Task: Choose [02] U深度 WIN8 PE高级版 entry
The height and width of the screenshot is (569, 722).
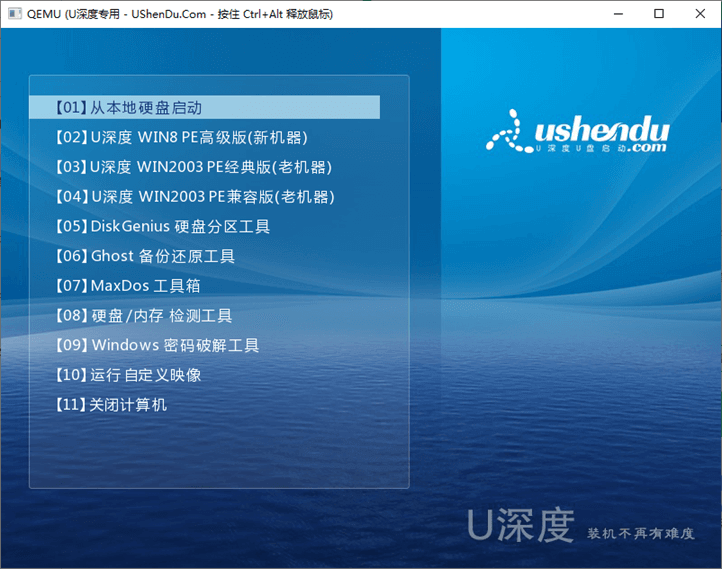Action: pos(181,137)
